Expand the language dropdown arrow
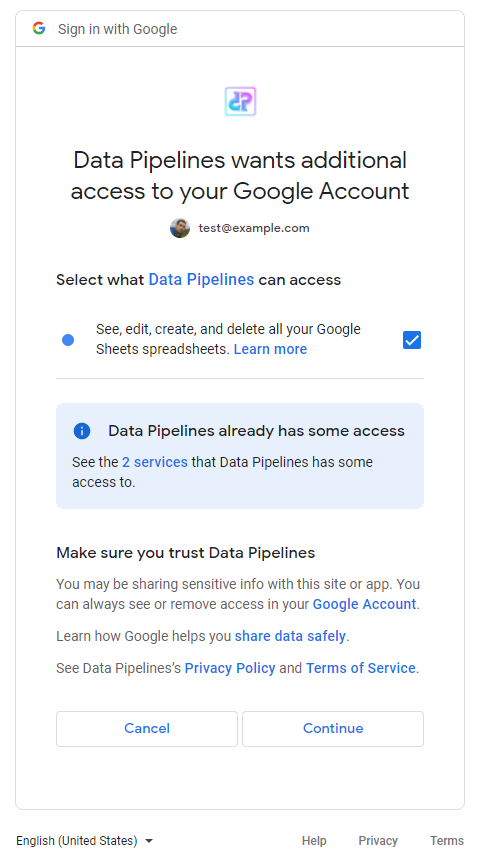483x868 pixels. point(148,841)
